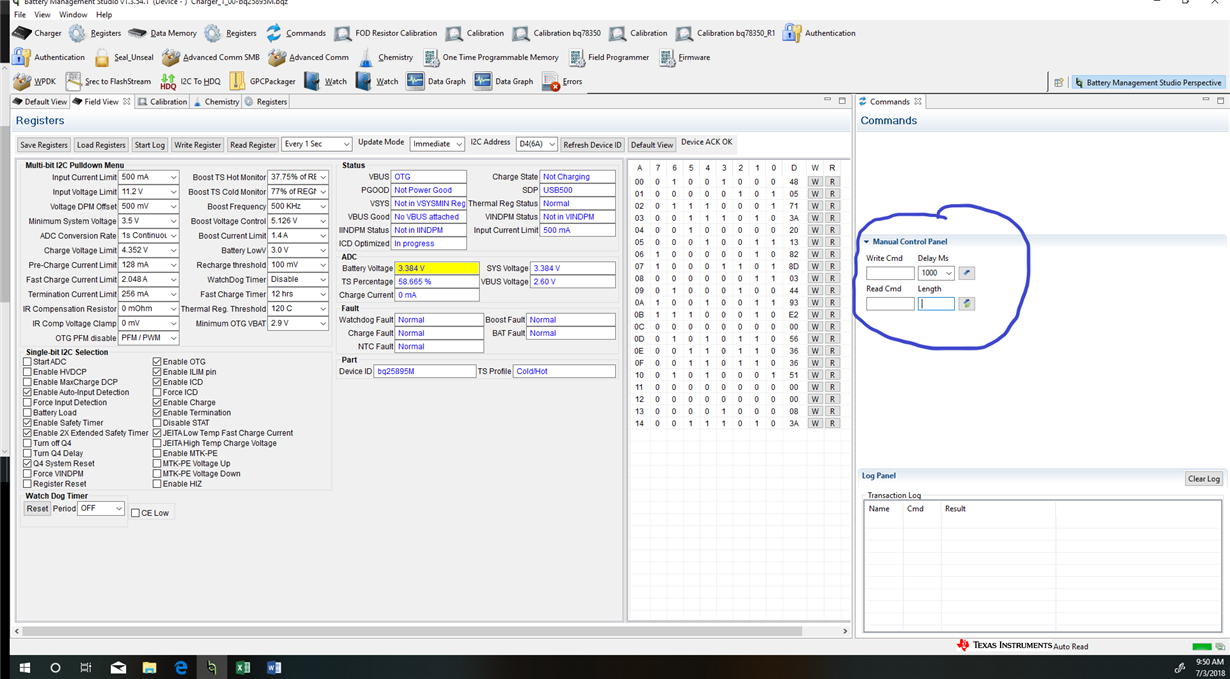The image size is (1230, 679).
Task: Open the Window menu
Action: [x=73, y=15]
